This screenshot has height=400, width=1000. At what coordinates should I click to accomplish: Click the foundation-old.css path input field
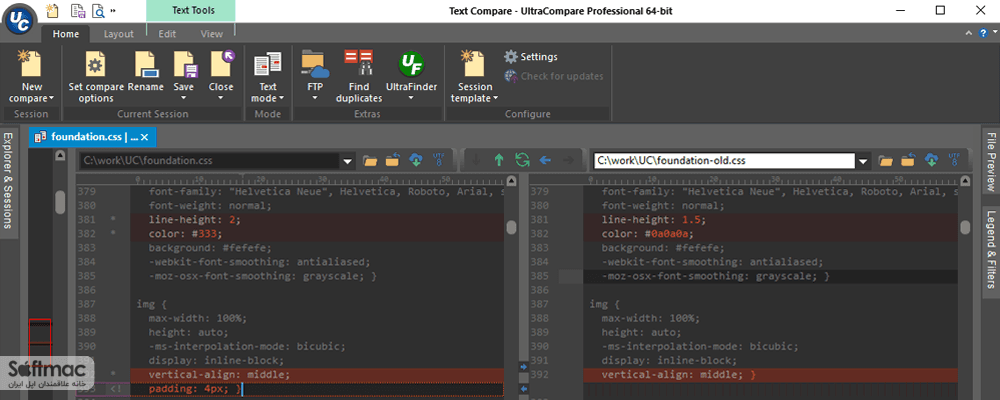724,161
